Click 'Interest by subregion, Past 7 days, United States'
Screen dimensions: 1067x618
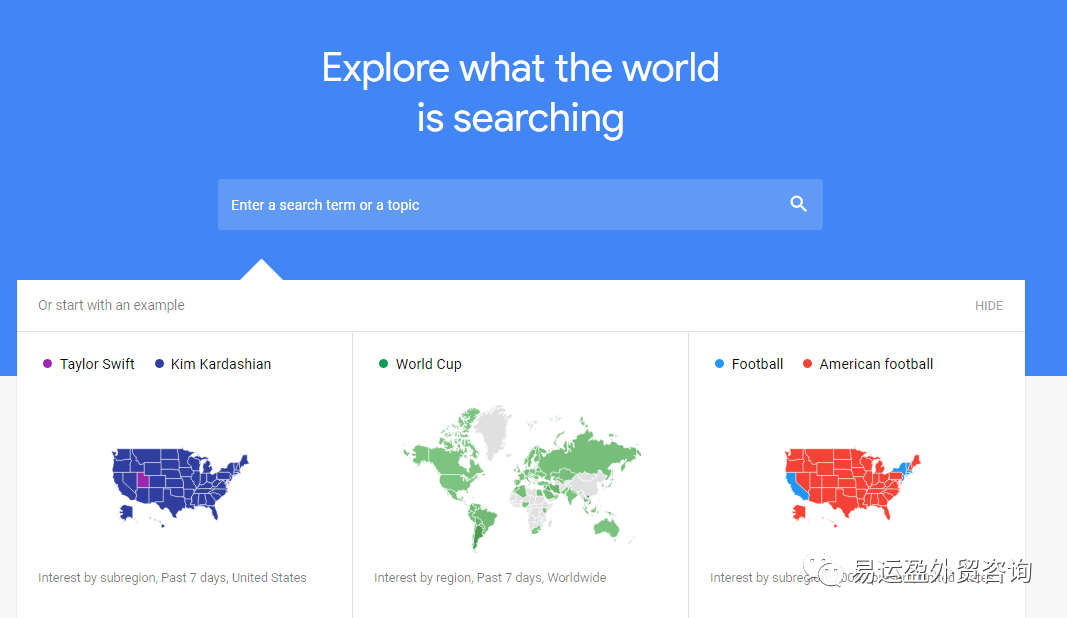[172, 577]
